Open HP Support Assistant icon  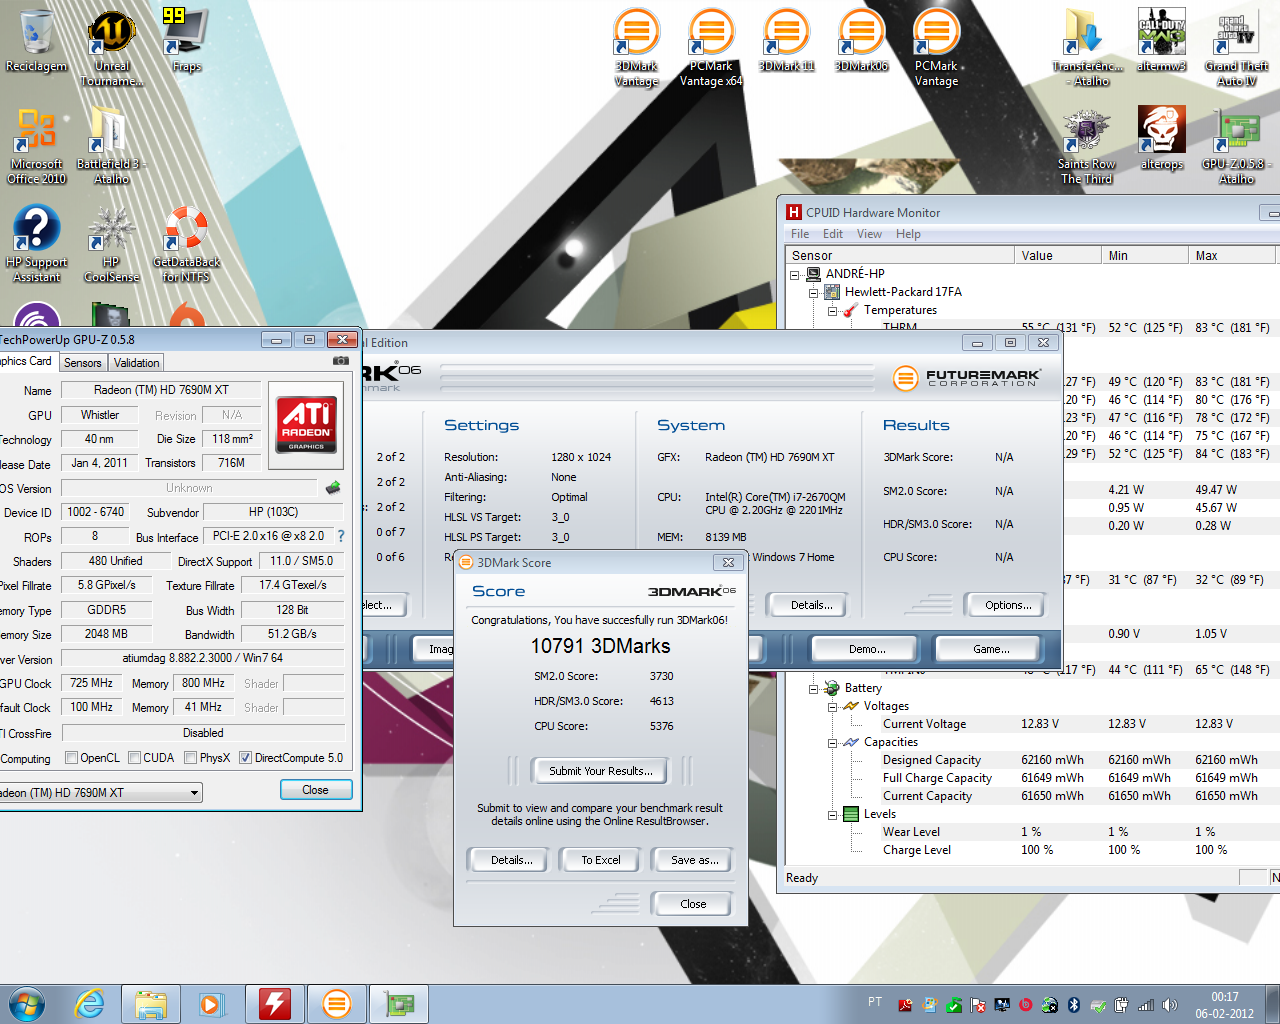(37, 245)
